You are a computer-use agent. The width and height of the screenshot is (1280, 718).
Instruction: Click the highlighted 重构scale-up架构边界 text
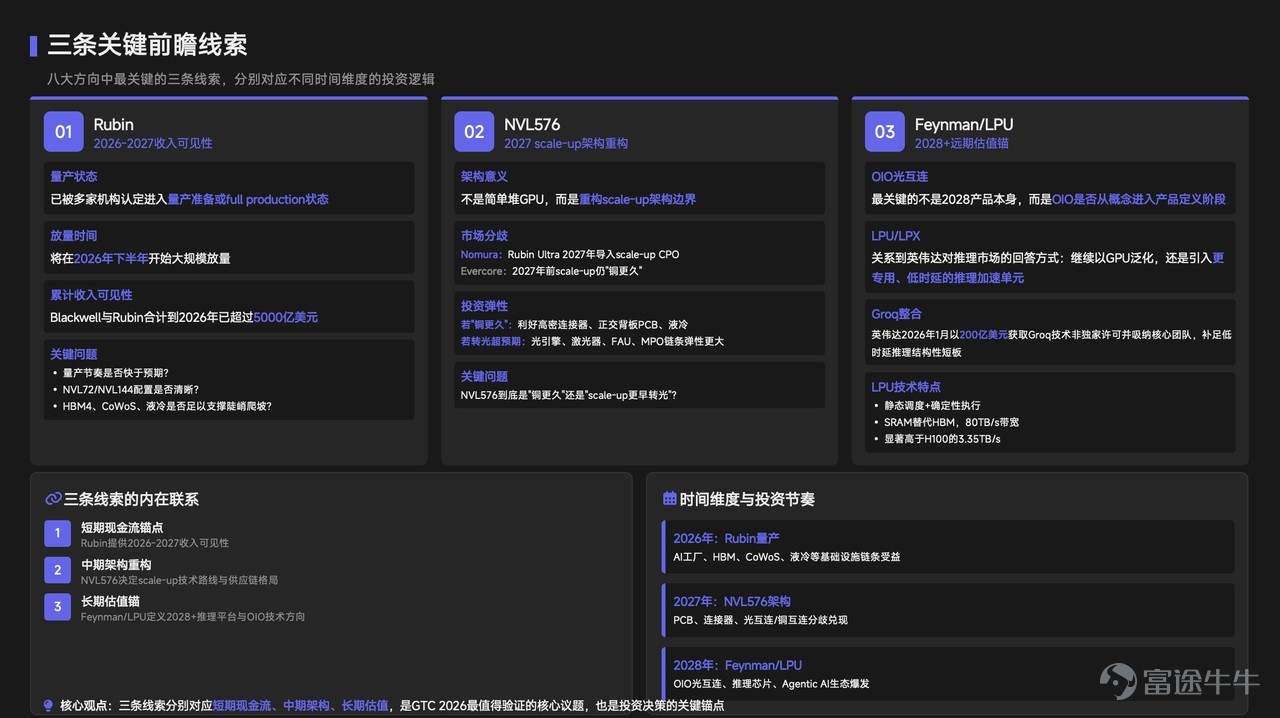pyautogui.click(x=638, y=199)
